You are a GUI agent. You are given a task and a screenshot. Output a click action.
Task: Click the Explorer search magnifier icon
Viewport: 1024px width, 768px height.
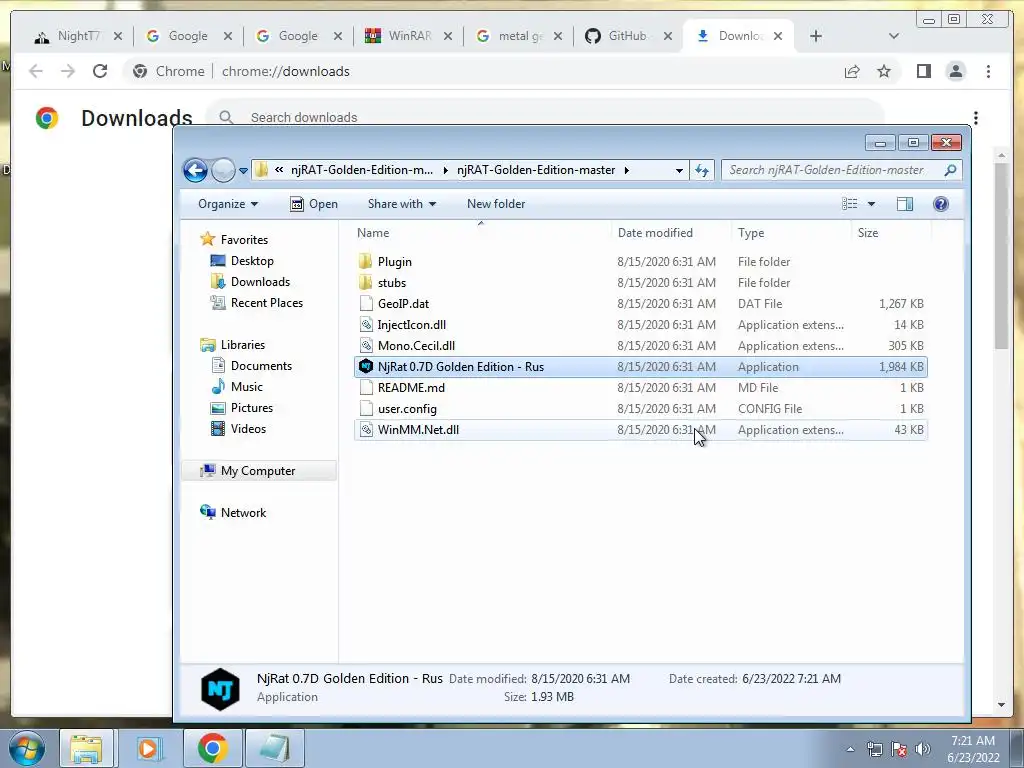950,170
